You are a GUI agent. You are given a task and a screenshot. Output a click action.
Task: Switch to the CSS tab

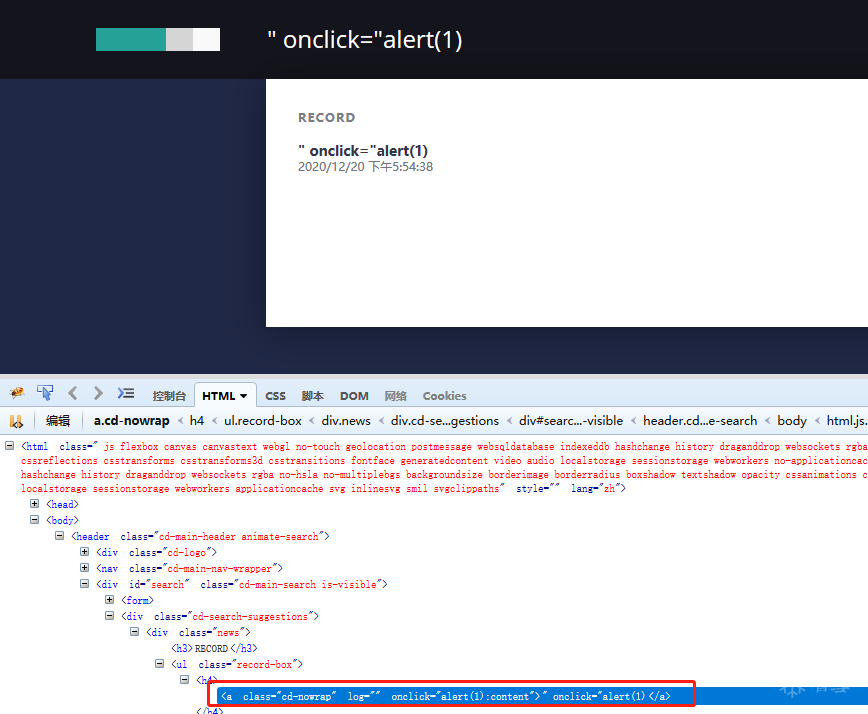(275, 396)
